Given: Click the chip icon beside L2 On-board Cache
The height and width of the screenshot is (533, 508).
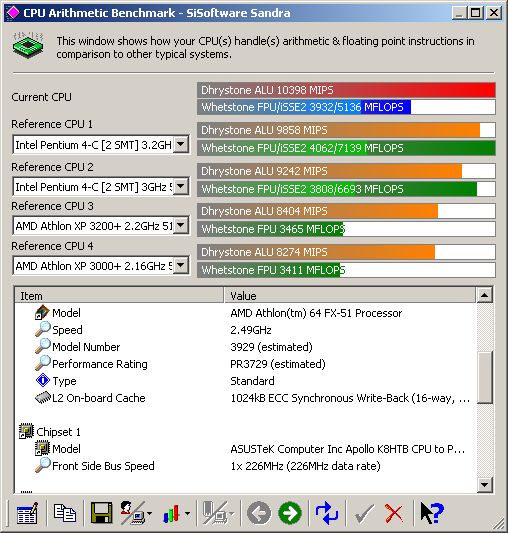Looking at the screenshot, I should pos(43,397).
